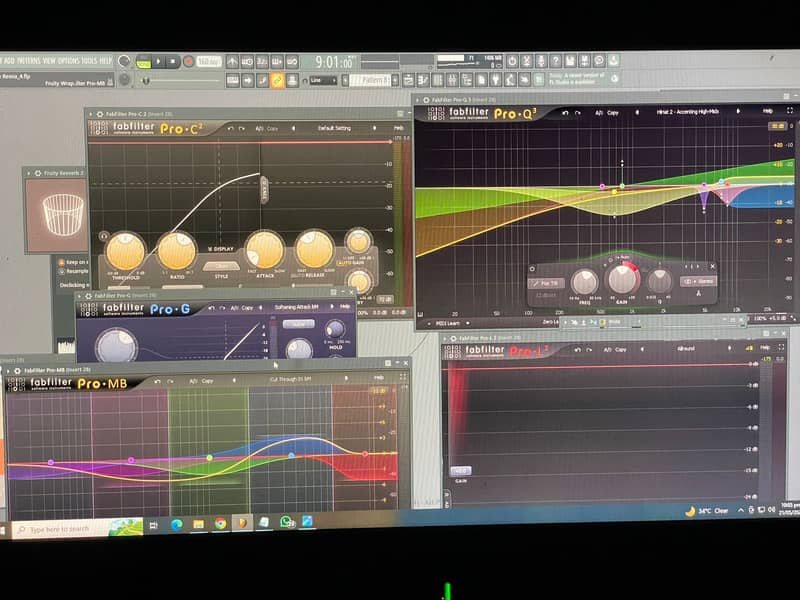Open Pro-MB preset menu
The height and width of the screenshot is (600, 800).
coord(290,379)
